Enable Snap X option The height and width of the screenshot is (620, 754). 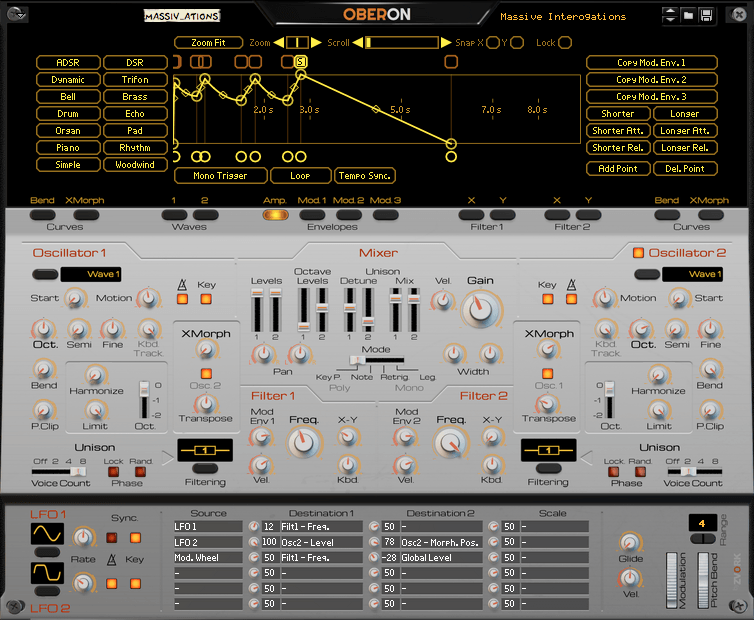(492, 43)
